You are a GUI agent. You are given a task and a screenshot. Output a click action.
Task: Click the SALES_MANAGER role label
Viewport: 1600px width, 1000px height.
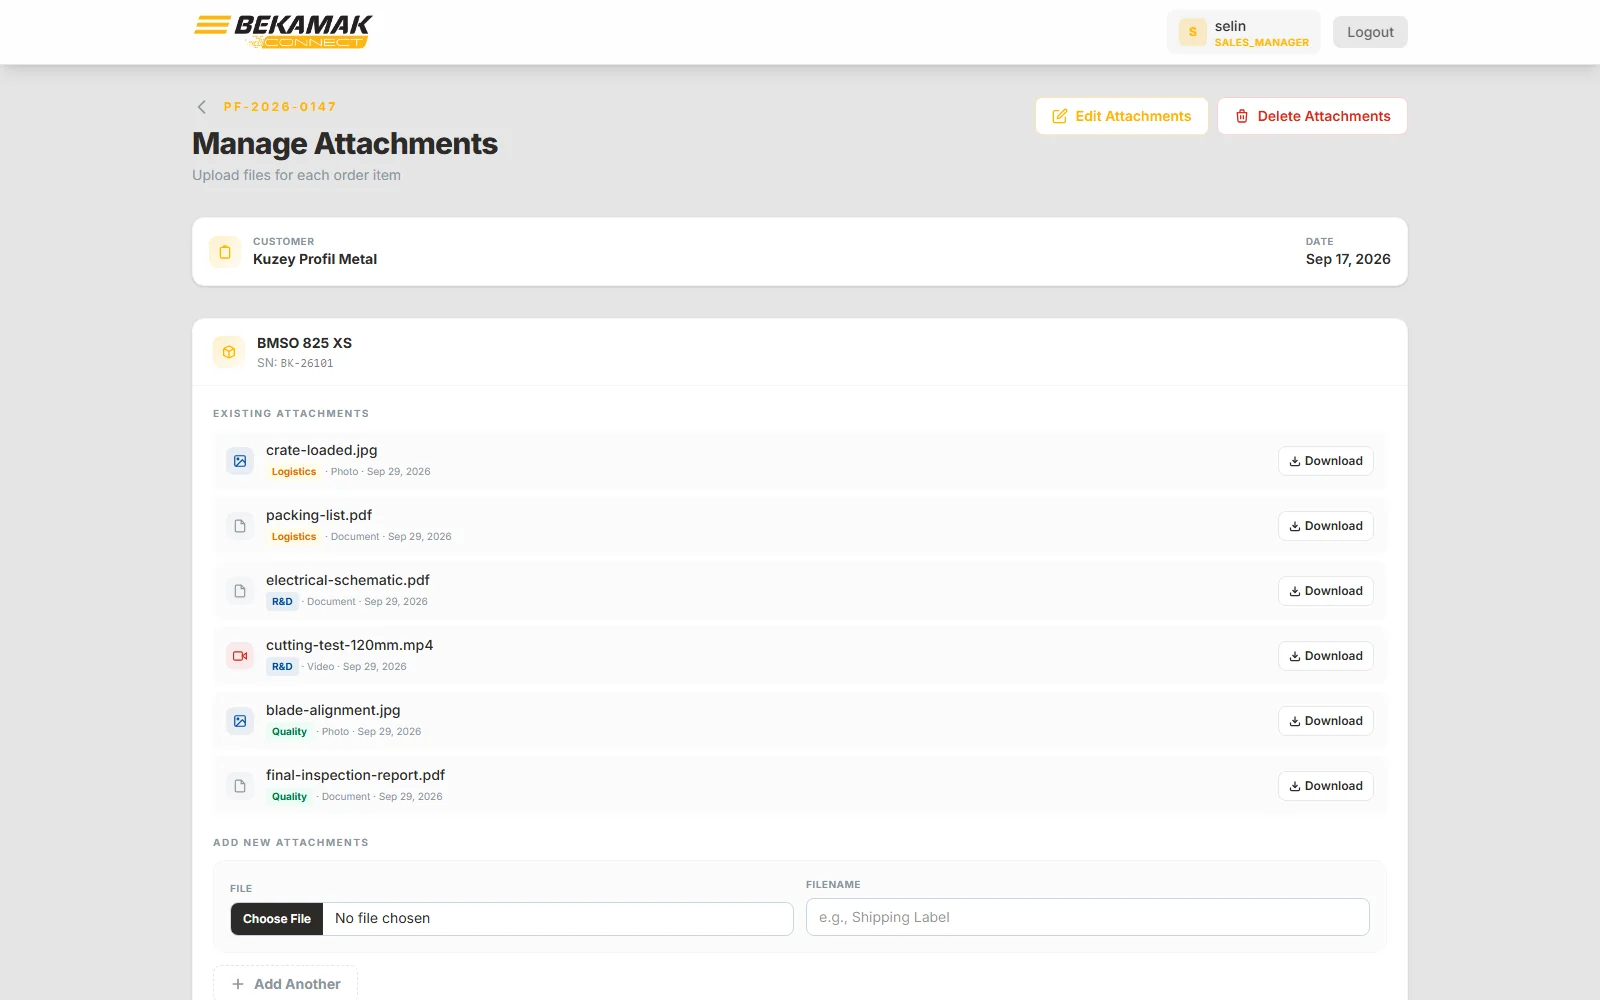[x=1262, y=43]
